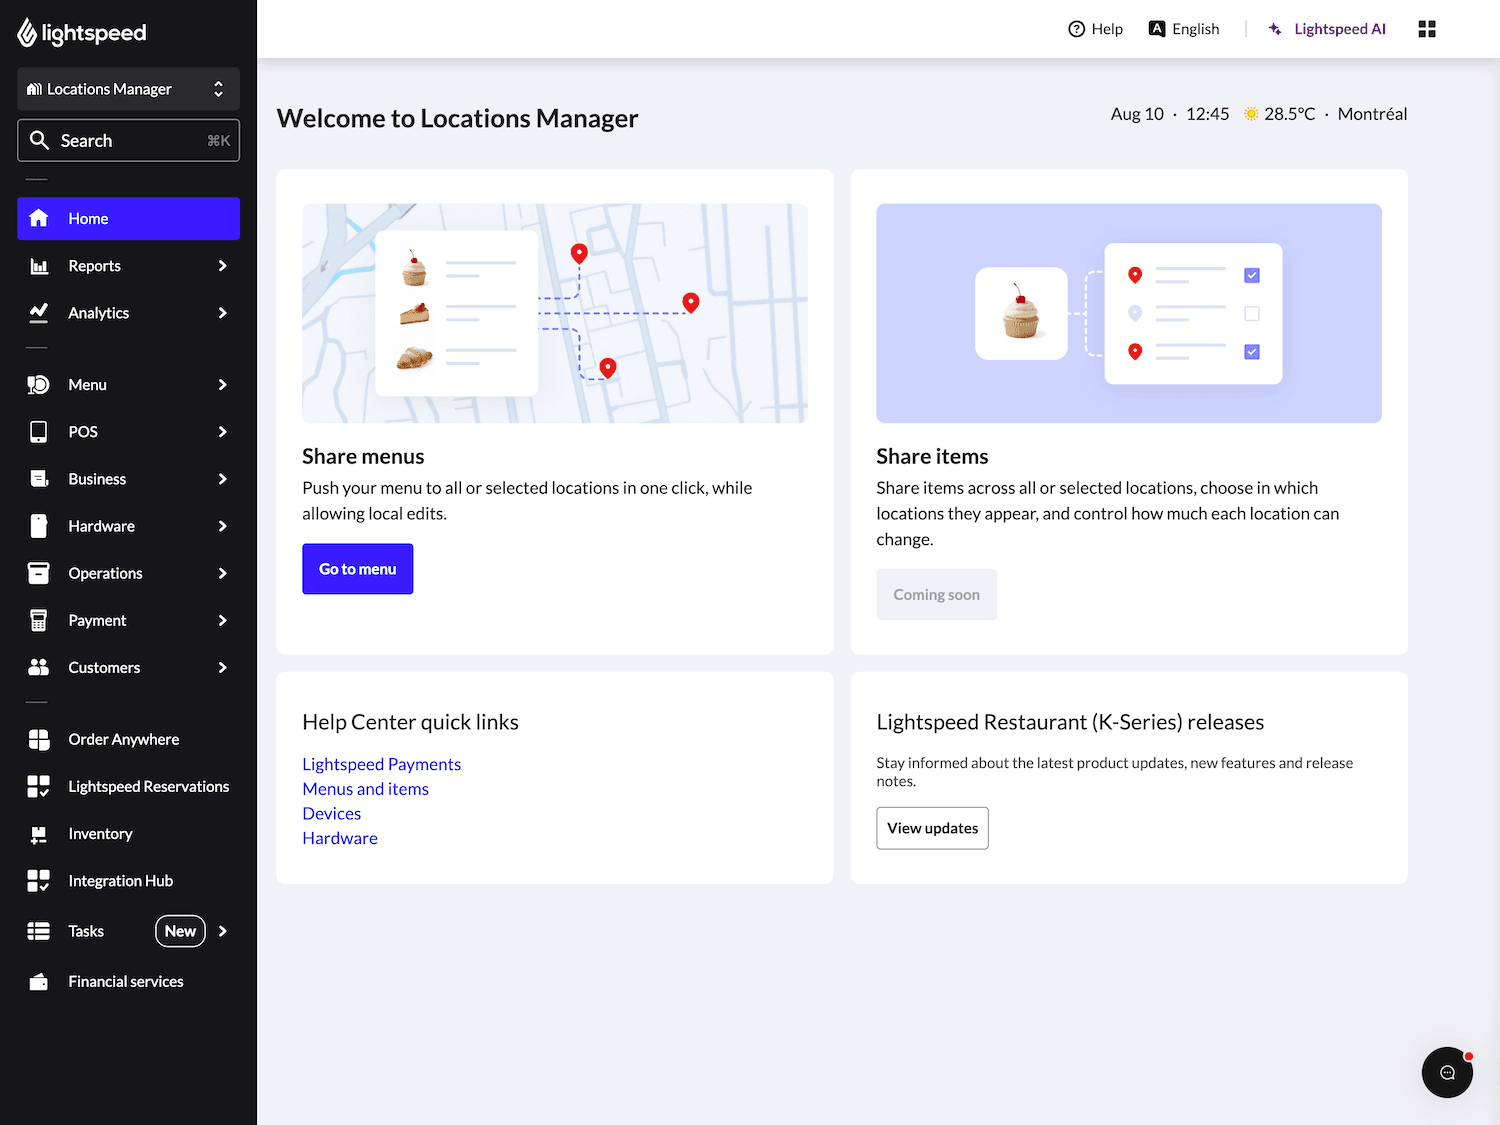Viewport: 1500px width, 1125px height.
Task: Click the language translate icon
Action: pos(1157,29)
